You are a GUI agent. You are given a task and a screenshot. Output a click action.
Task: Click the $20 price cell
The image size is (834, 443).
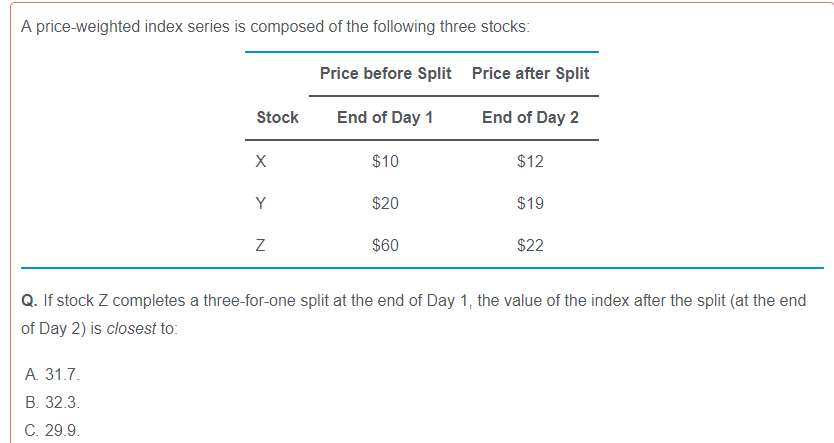point(385,203)
